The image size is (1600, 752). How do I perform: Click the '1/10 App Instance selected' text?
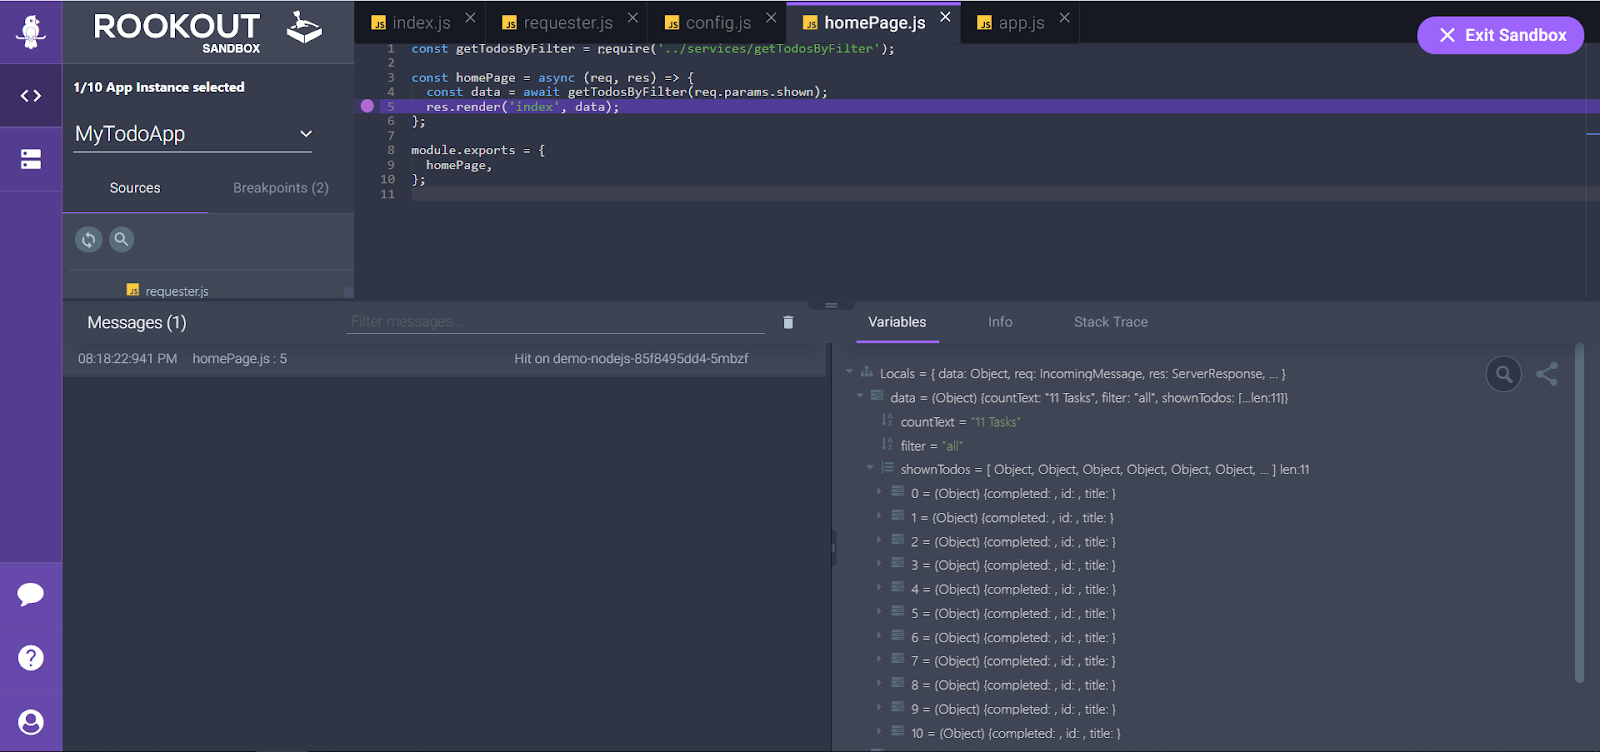pos(159,87)
